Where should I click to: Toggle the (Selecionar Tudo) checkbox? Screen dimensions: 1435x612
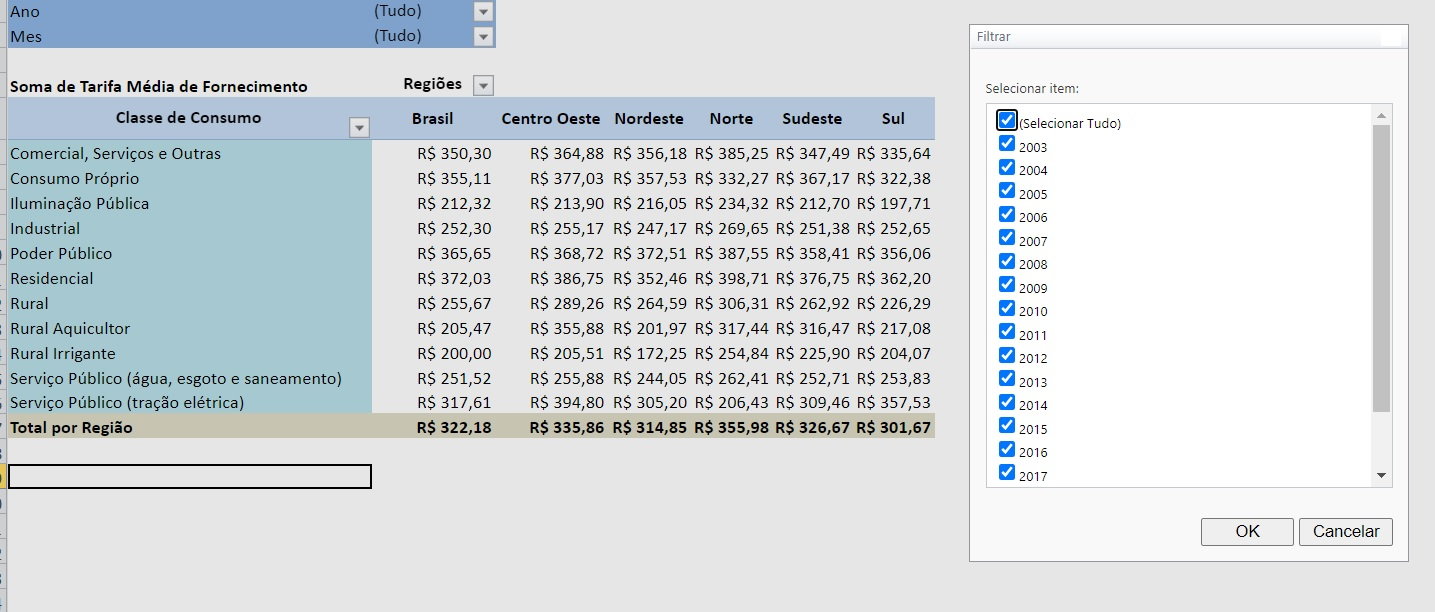tap(1007, 121)
